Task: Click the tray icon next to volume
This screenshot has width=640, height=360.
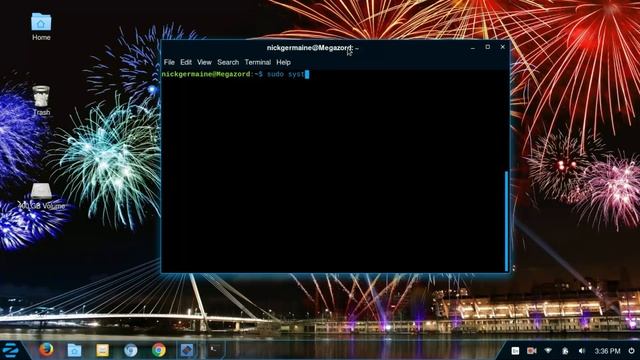Action: [x=565, y=351]
